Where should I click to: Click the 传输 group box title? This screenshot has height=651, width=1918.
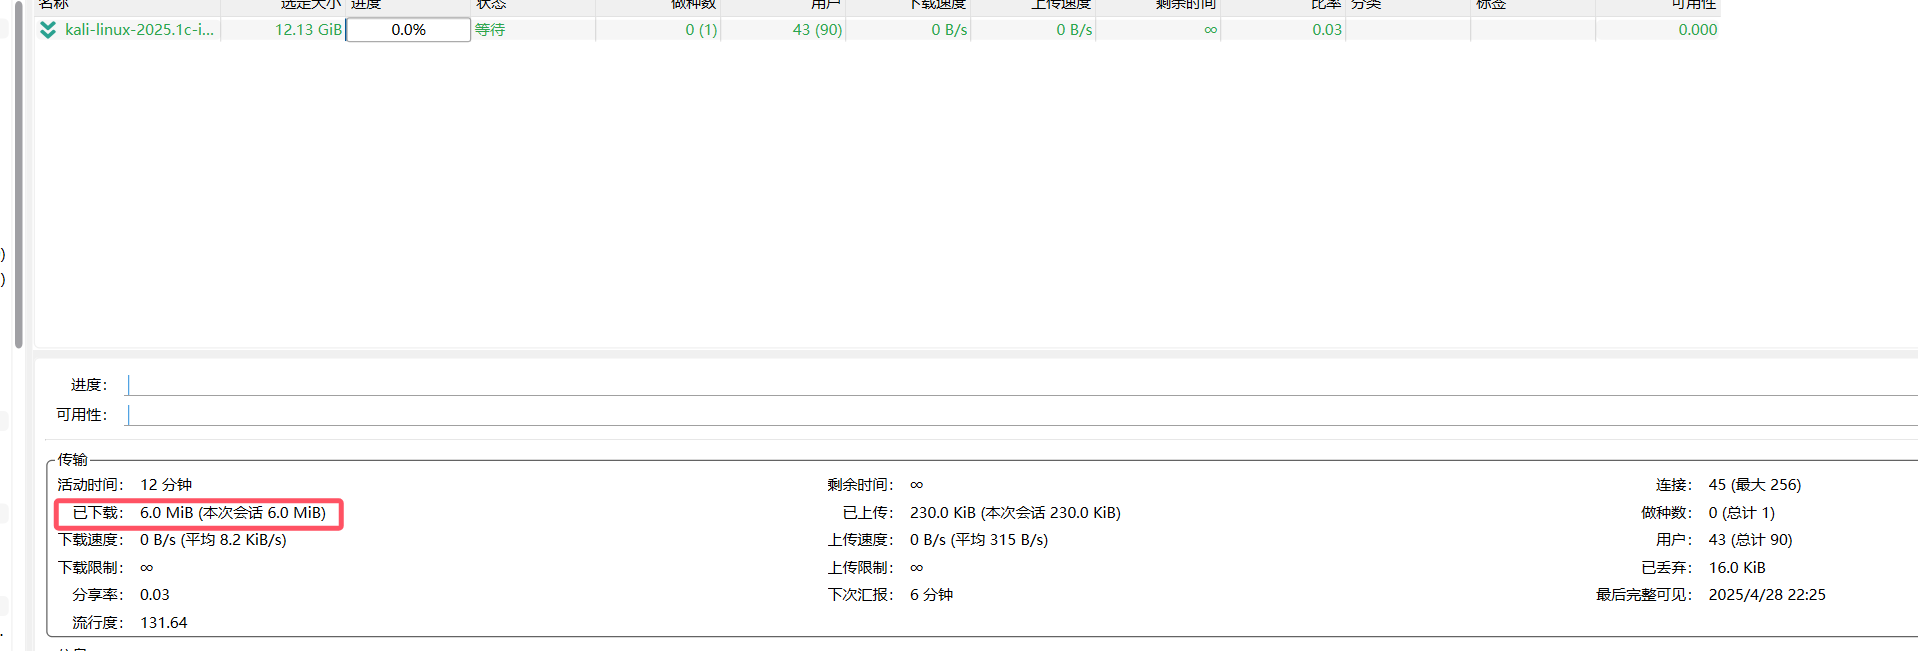(x=72, y=460)
